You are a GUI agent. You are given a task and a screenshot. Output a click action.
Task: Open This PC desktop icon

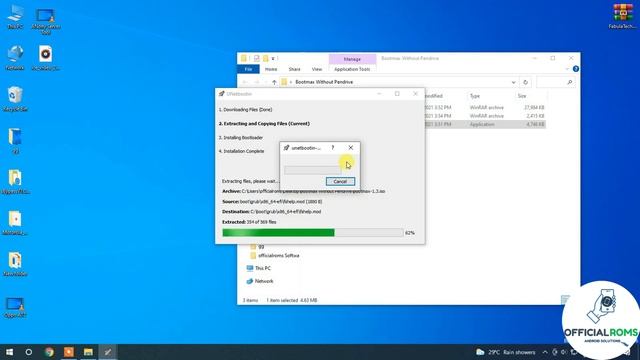tap(15, 17)
